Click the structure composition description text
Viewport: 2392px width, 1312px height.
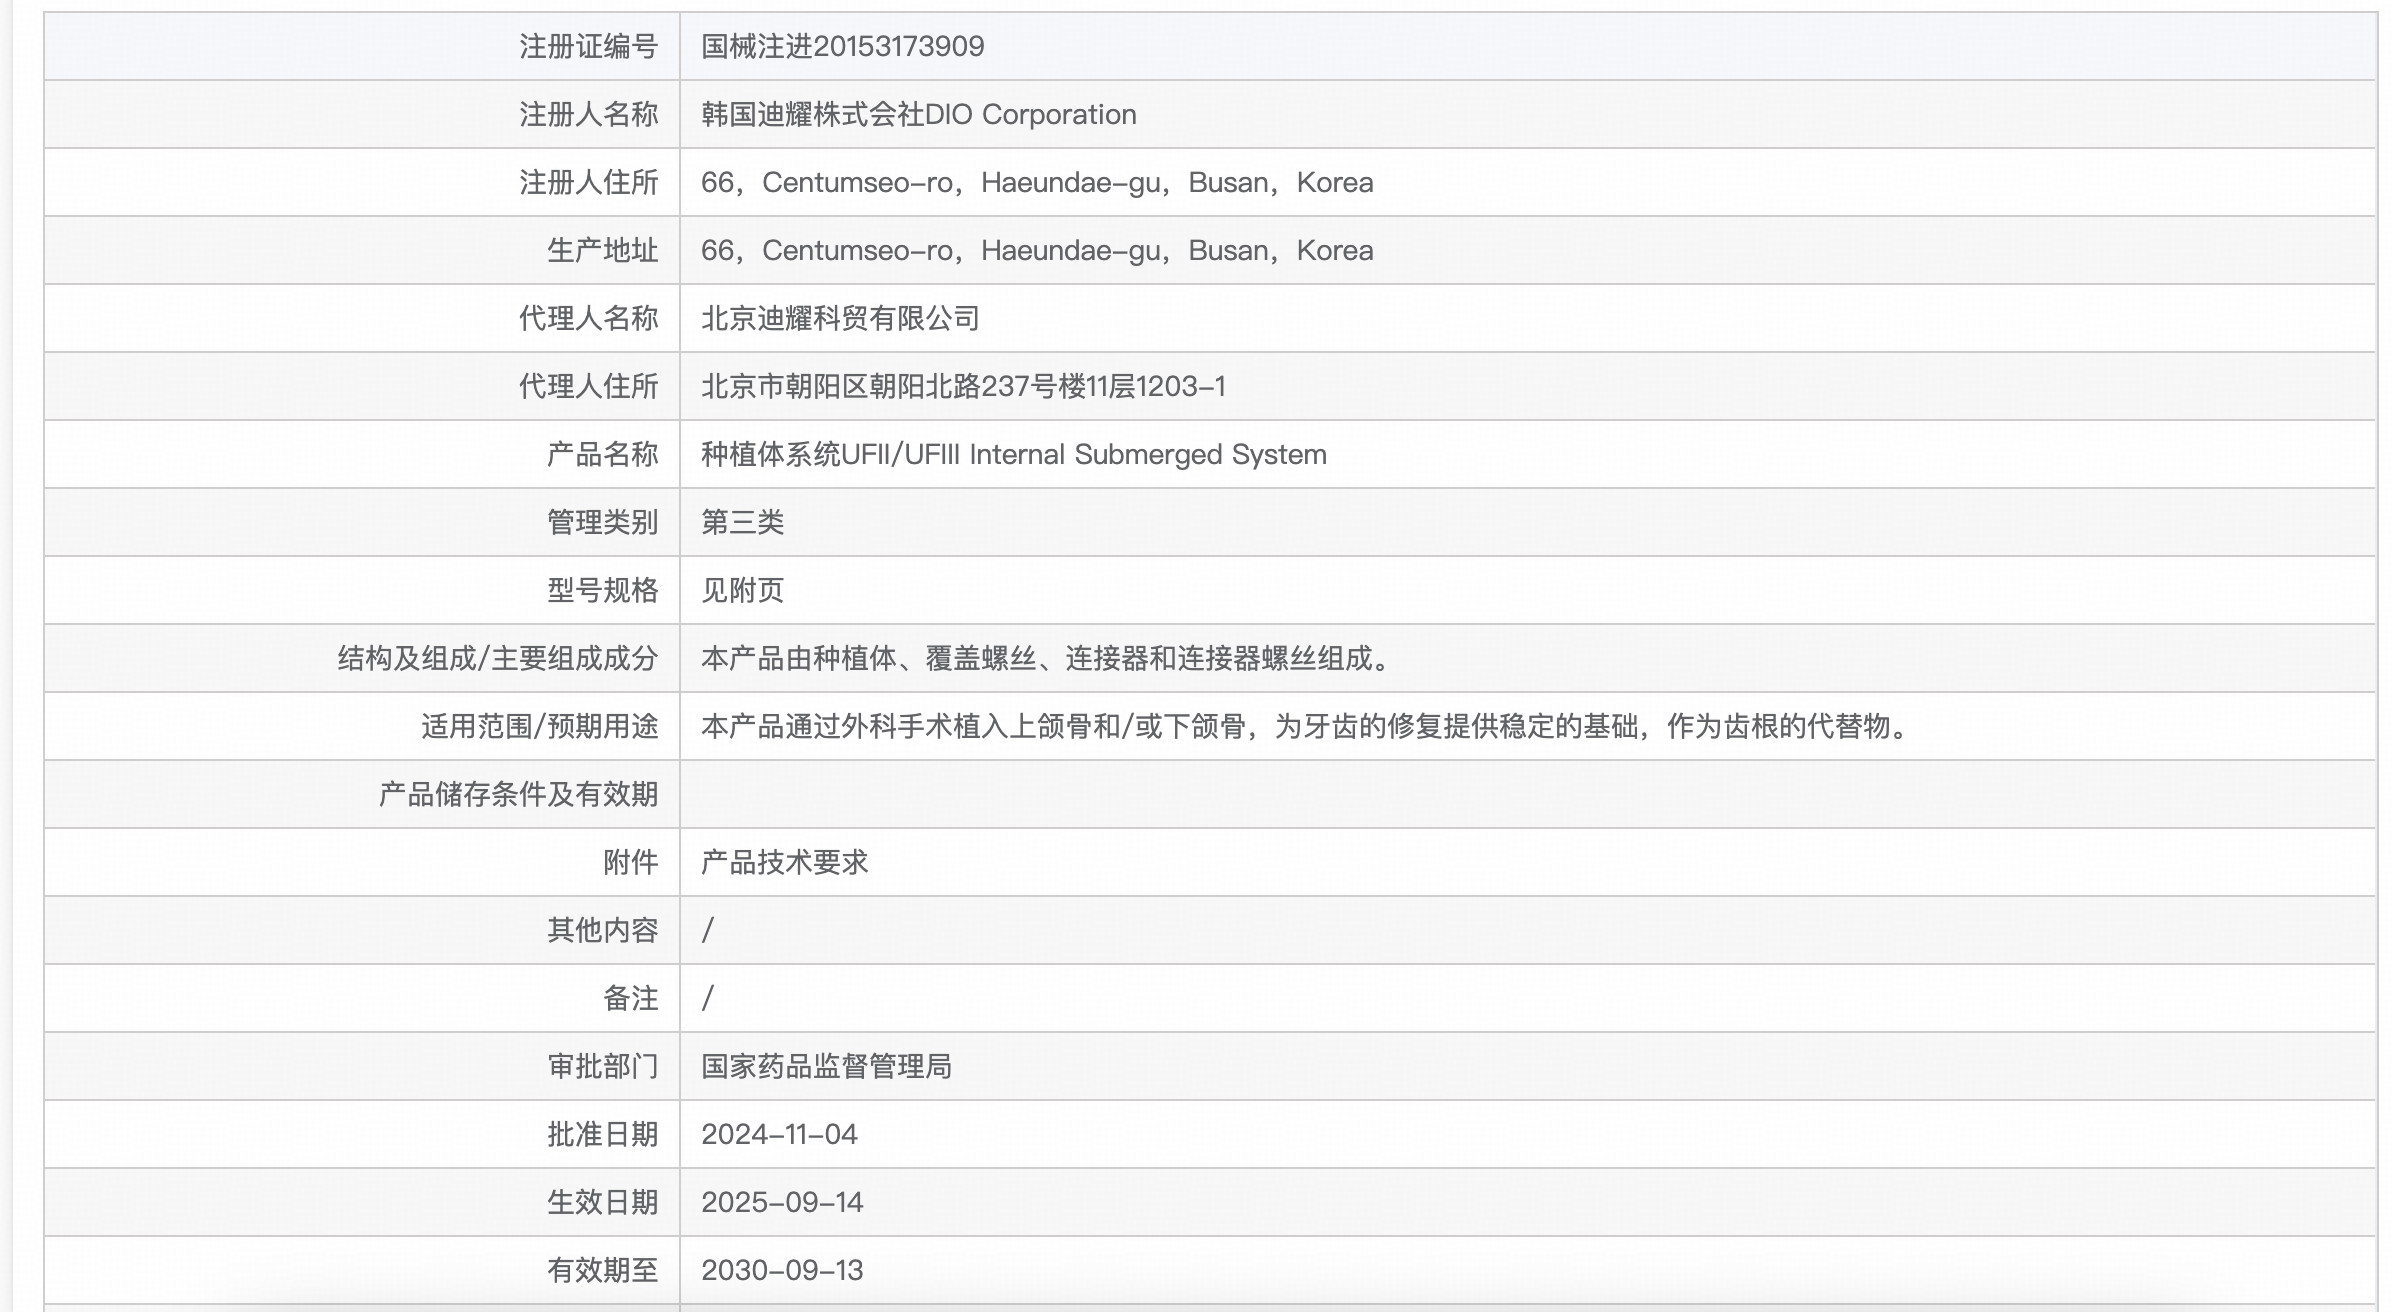[x=1046, y=658]
